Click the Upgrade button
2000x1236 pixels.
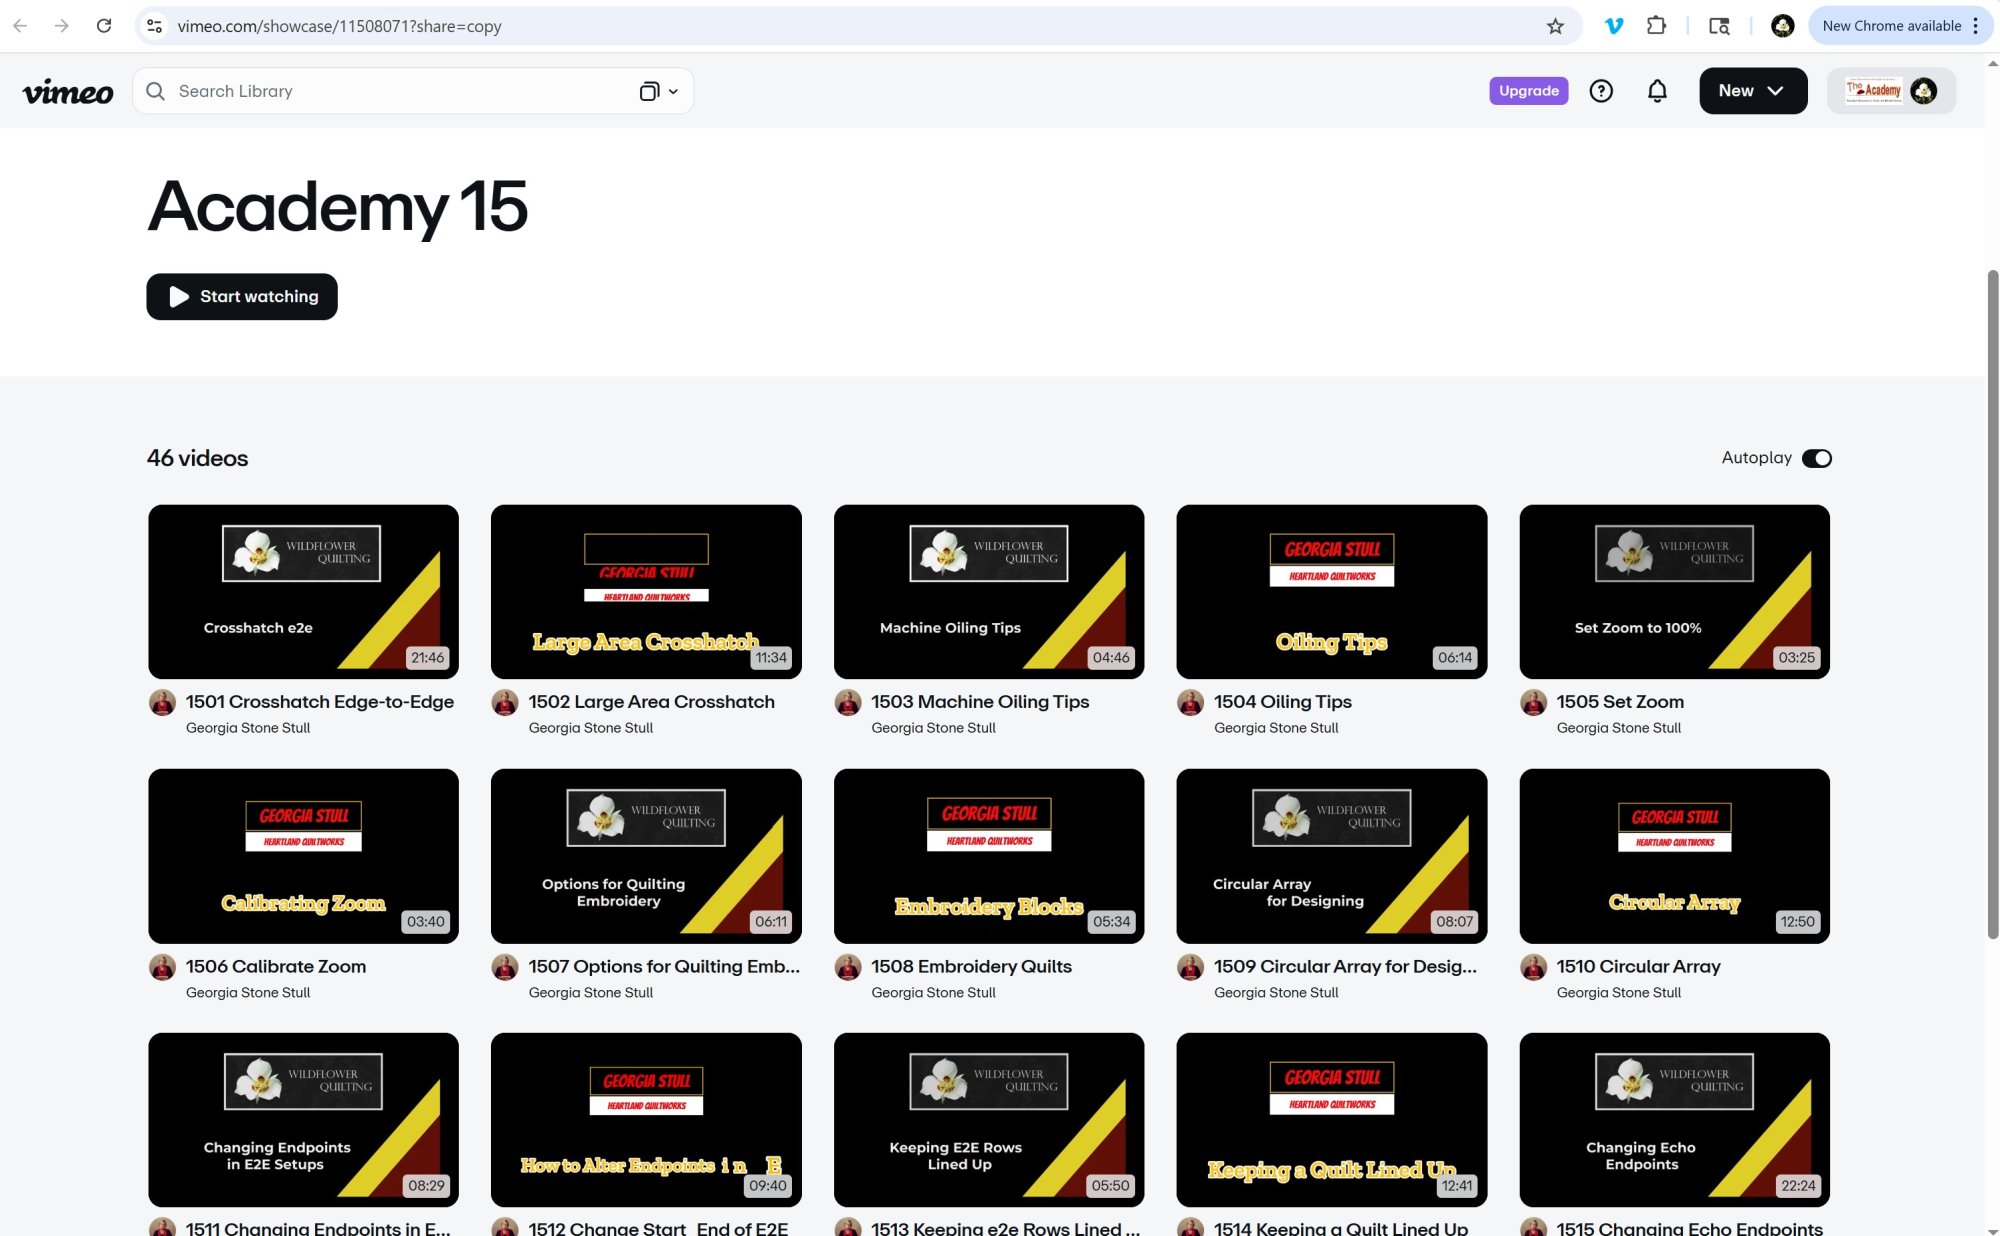point(1528,91)
